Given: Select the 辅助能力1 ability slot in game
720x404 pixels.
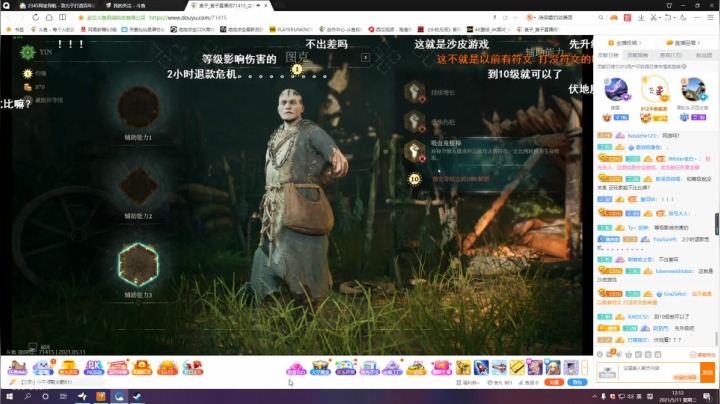Looking at the screenshot, I should (x=138, y=107).
